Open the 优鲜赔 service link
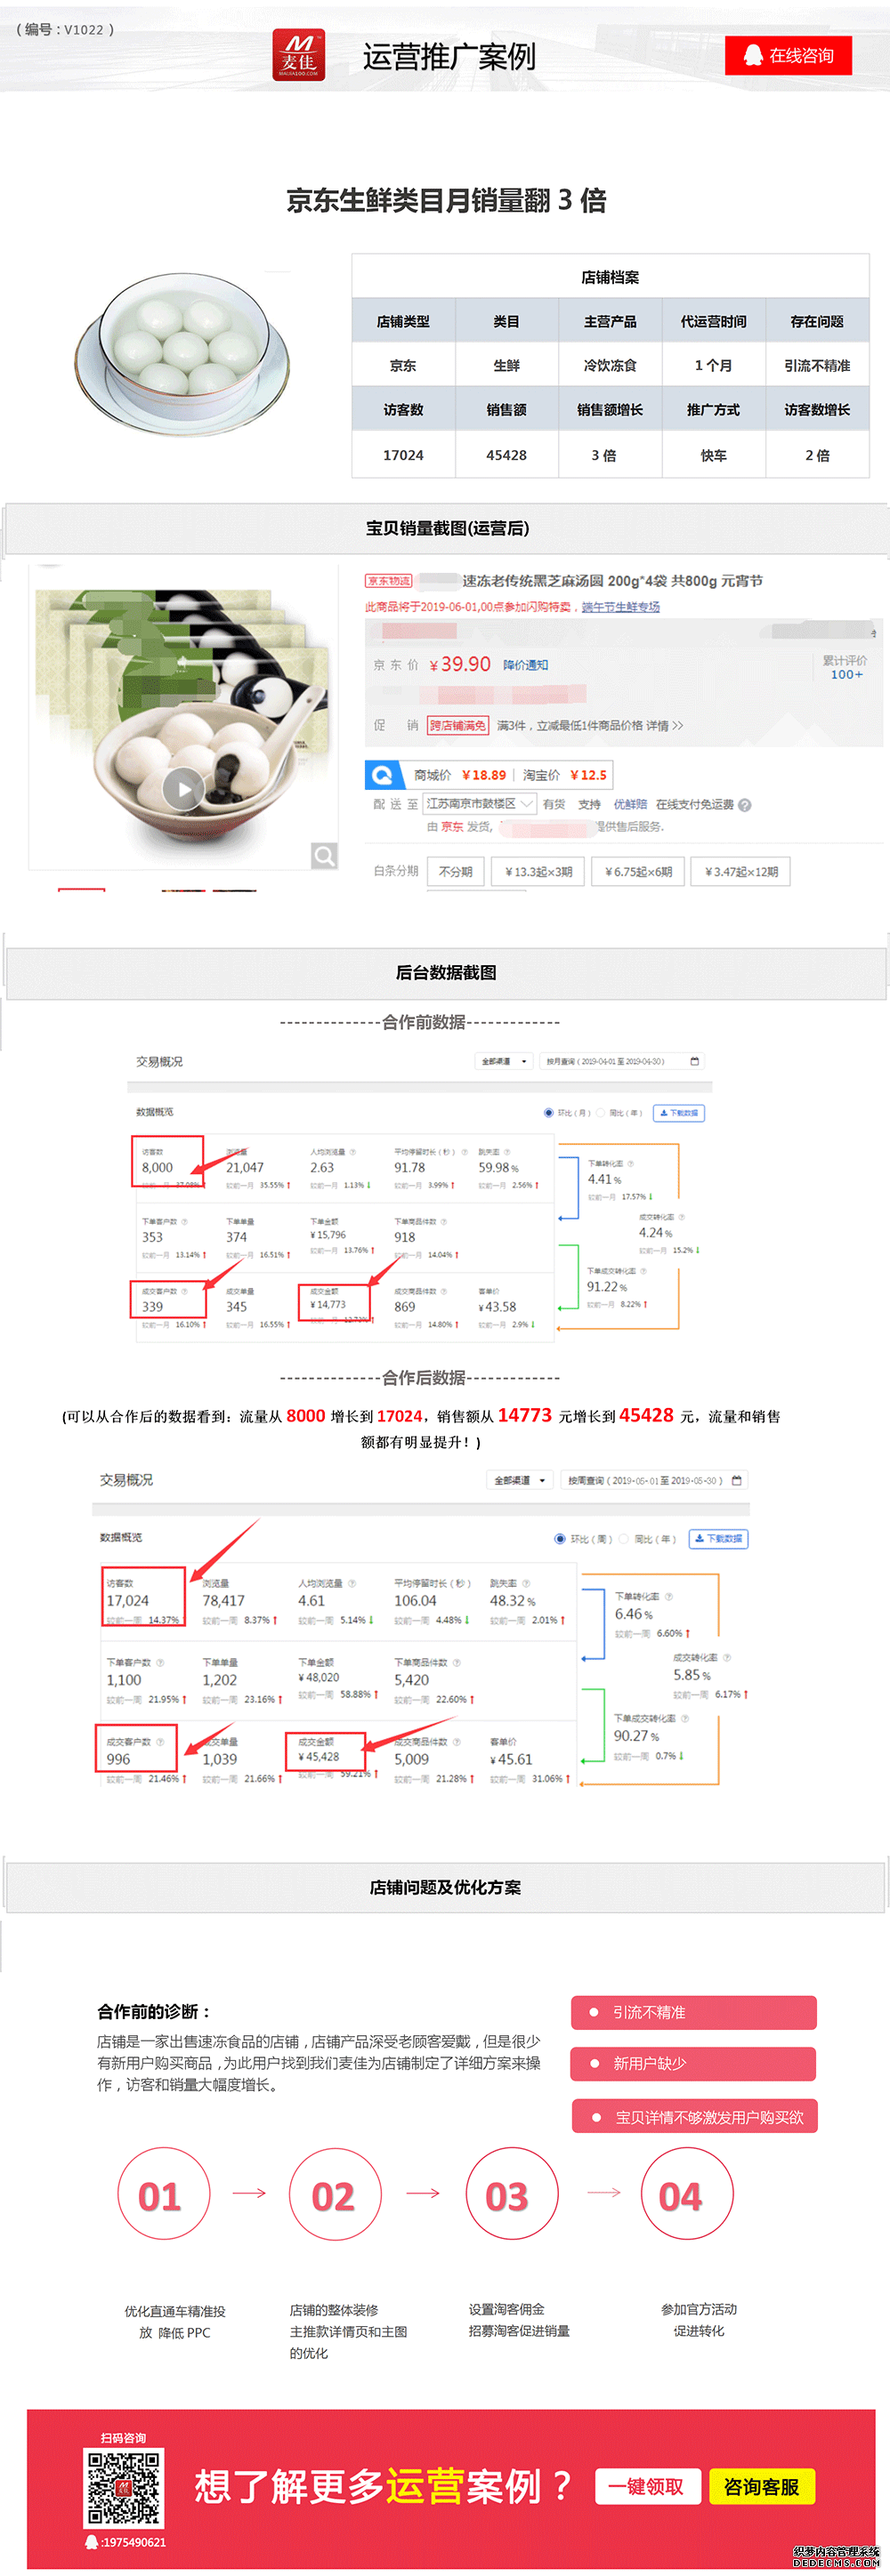The width and height of the screenshot is (890, 2576). (630, 804)
